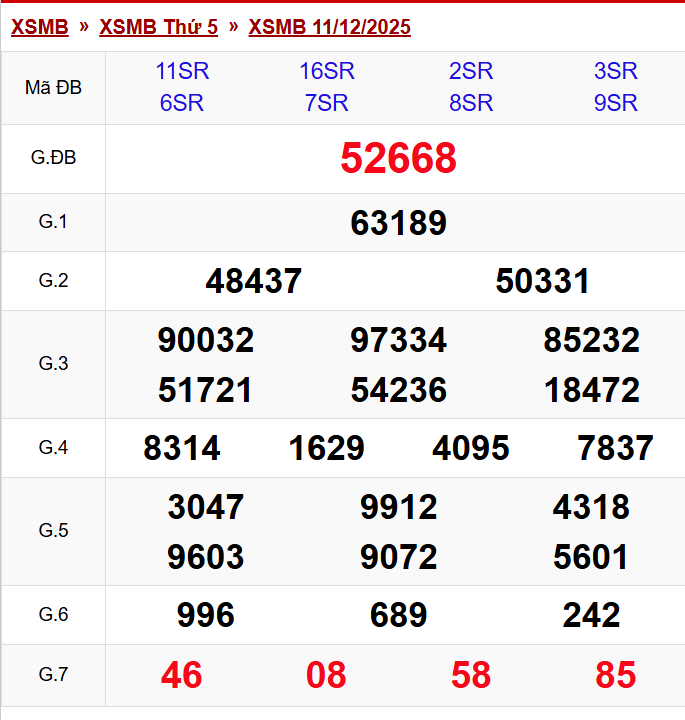This screenshot has height=720, width=685.
Task: Click the Mã ĐB row header
Action: [53, 87]
